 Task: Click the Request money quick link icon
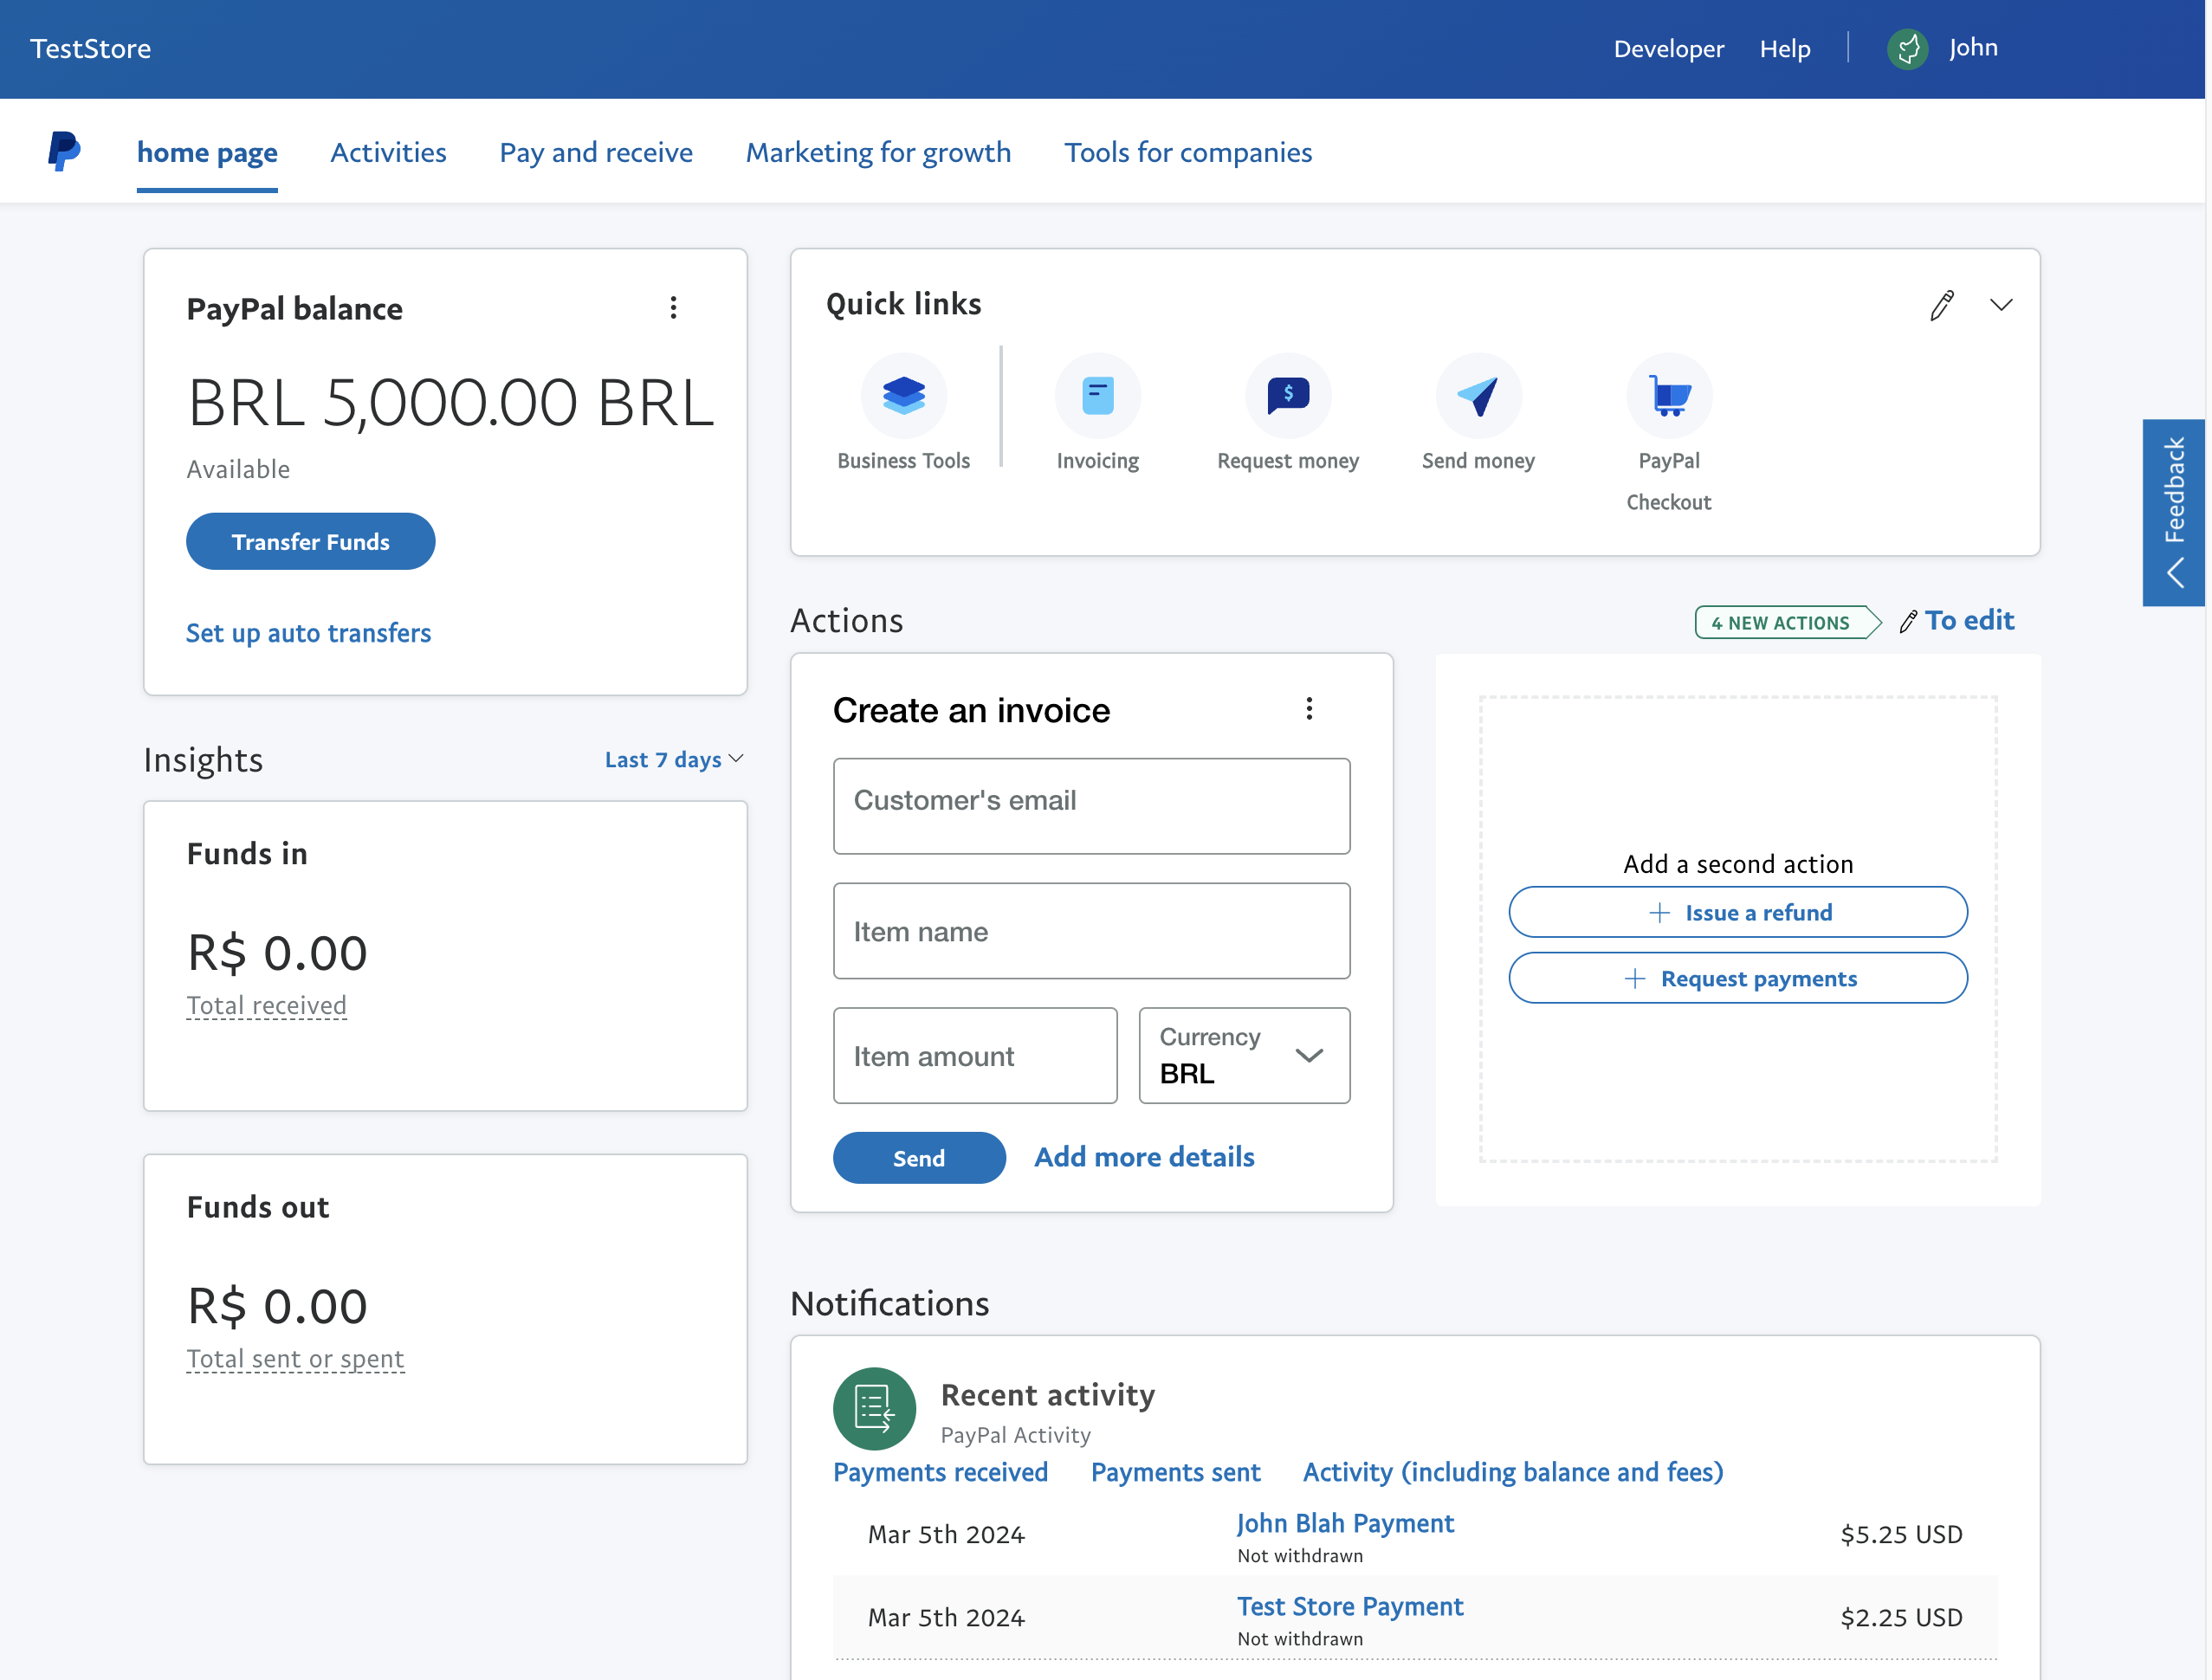tap(1288, 396)
